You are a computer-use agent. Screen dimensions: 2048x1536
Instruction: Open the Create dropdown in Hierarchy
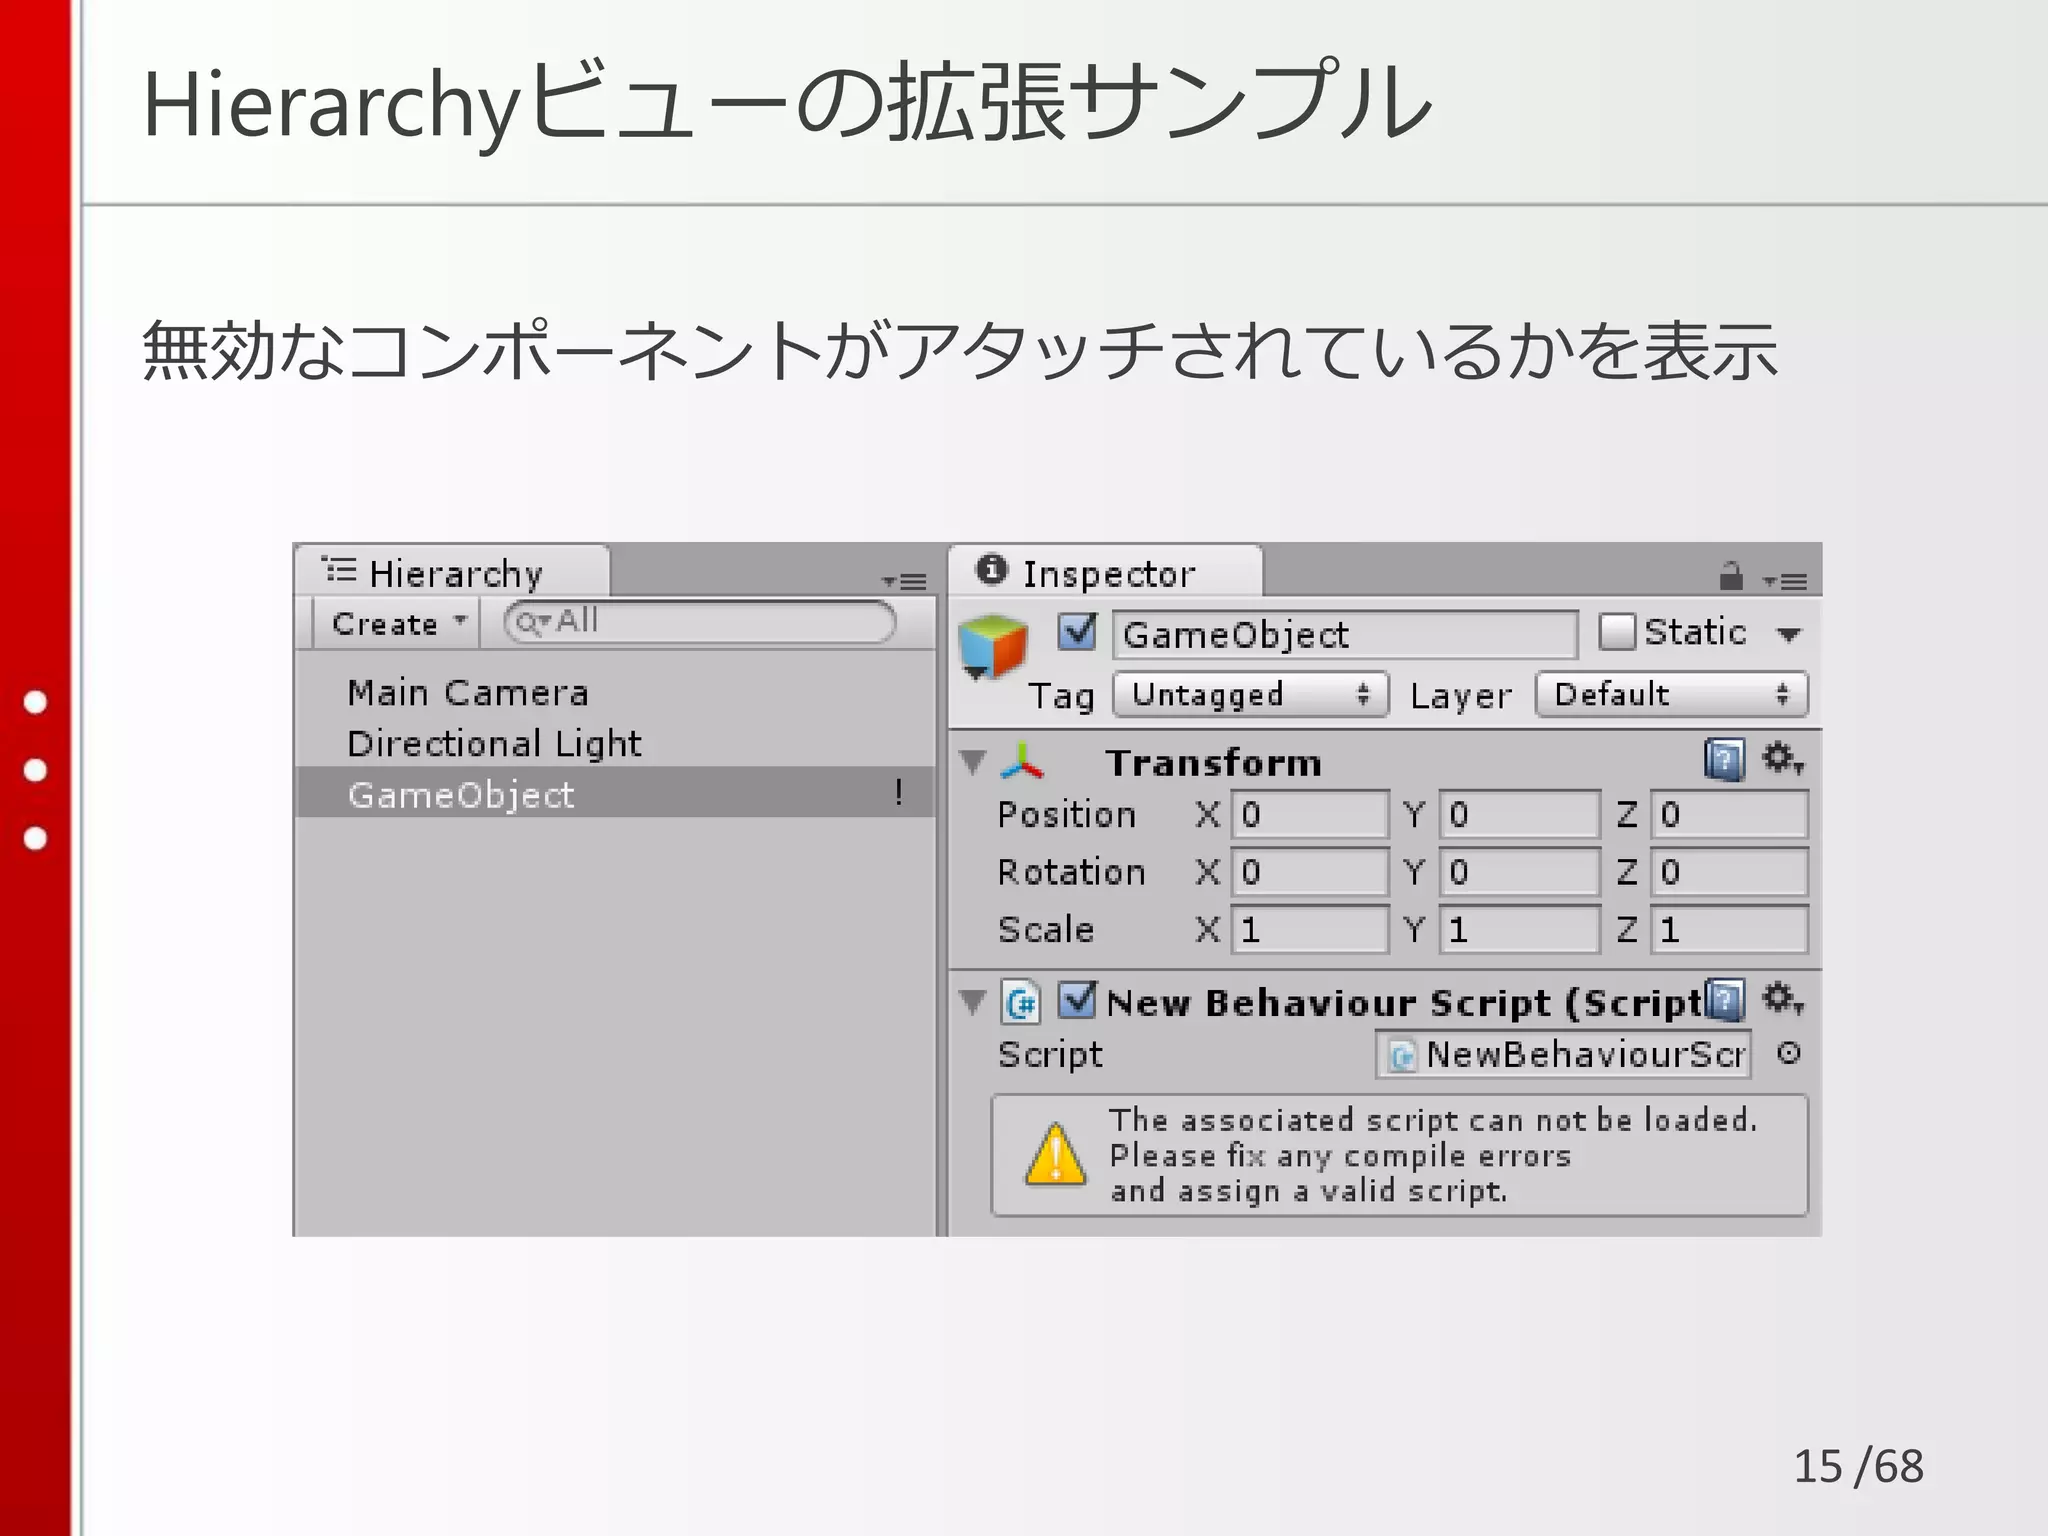397,624
